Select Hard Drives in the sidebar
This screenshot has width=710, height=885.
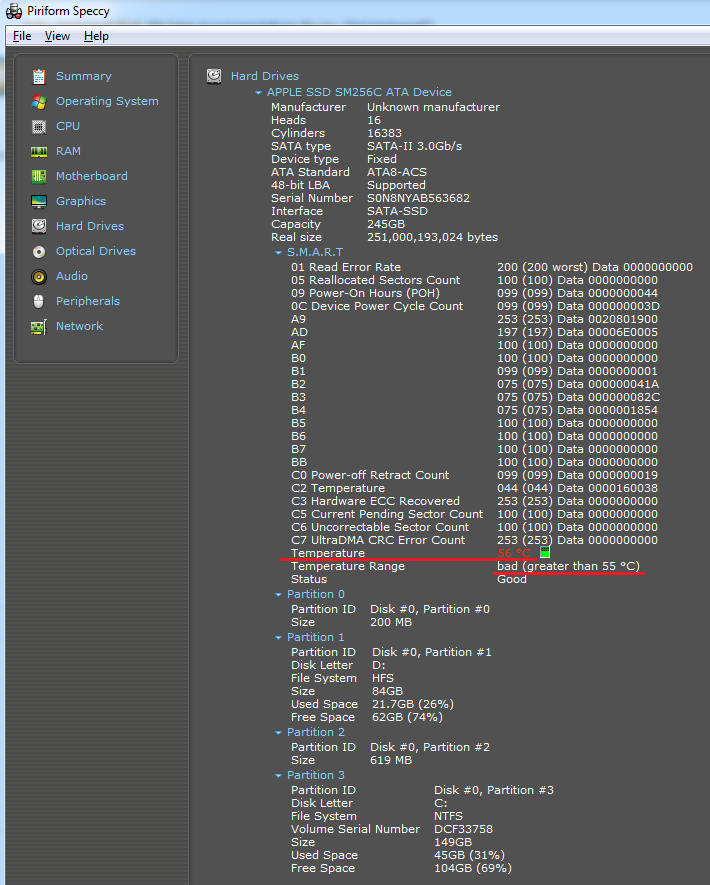point(90,226)
